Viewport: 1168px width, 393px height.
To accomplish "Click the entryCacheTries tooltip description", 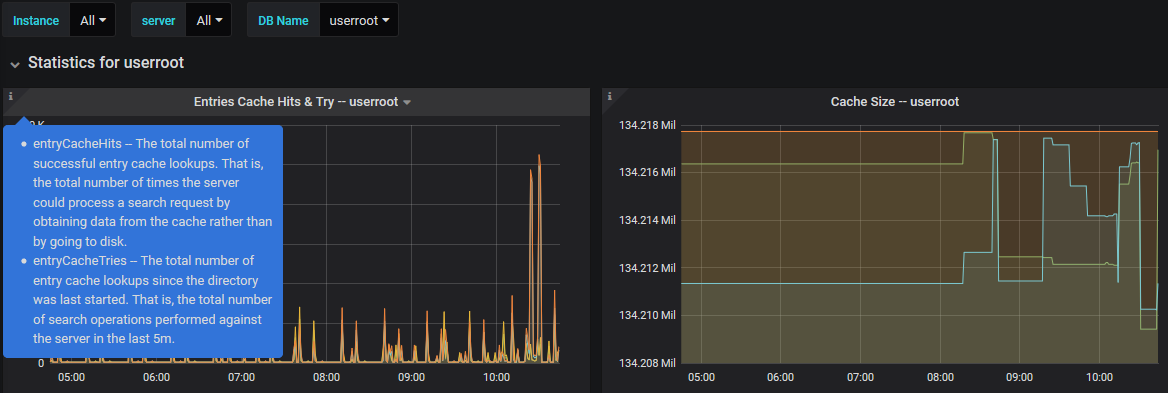I will [x=153, y=299].
